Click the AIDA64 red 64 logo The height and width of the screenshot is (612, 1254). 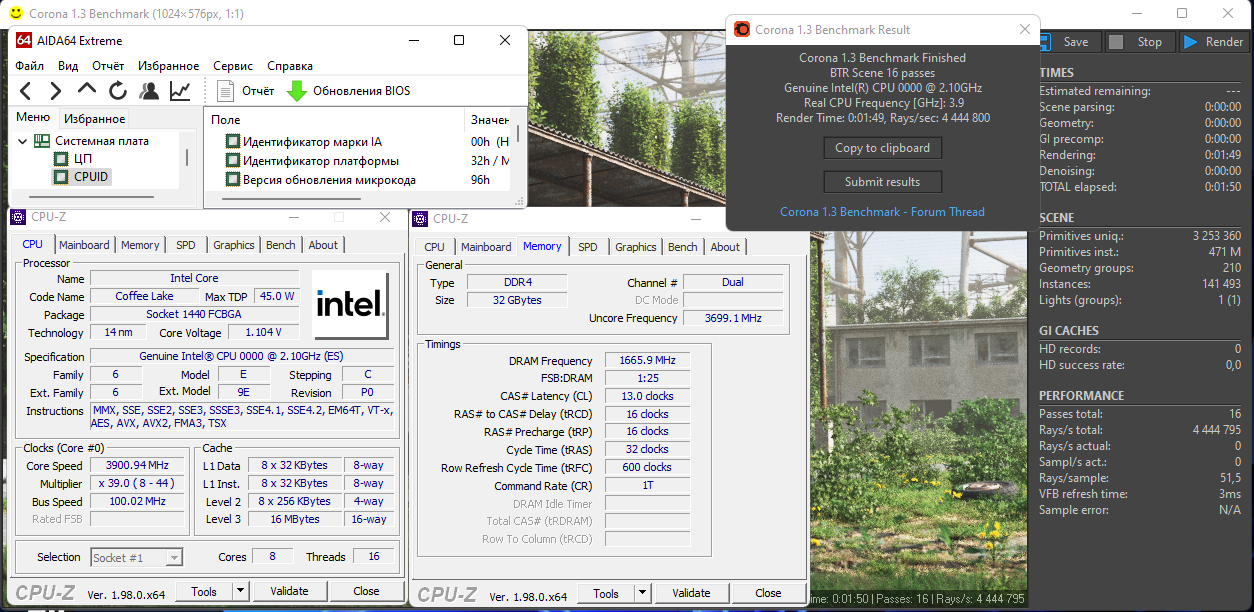tap(24, 40)
